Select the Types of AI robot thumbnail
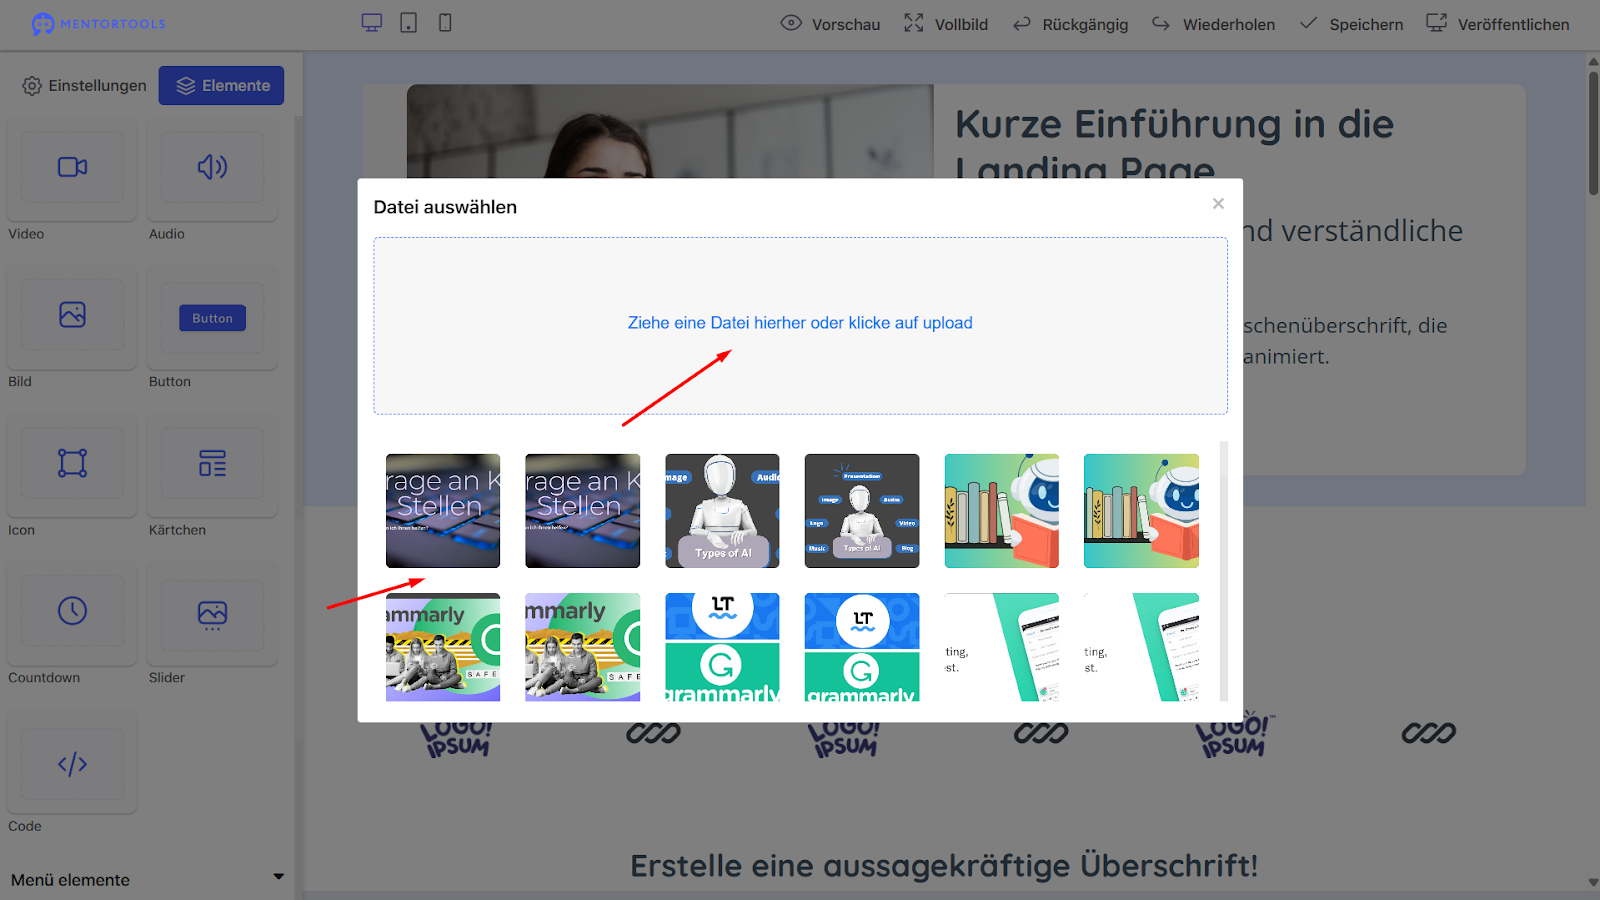The width and height of the screenshot is (1600, 900). [x=722, y=511]
